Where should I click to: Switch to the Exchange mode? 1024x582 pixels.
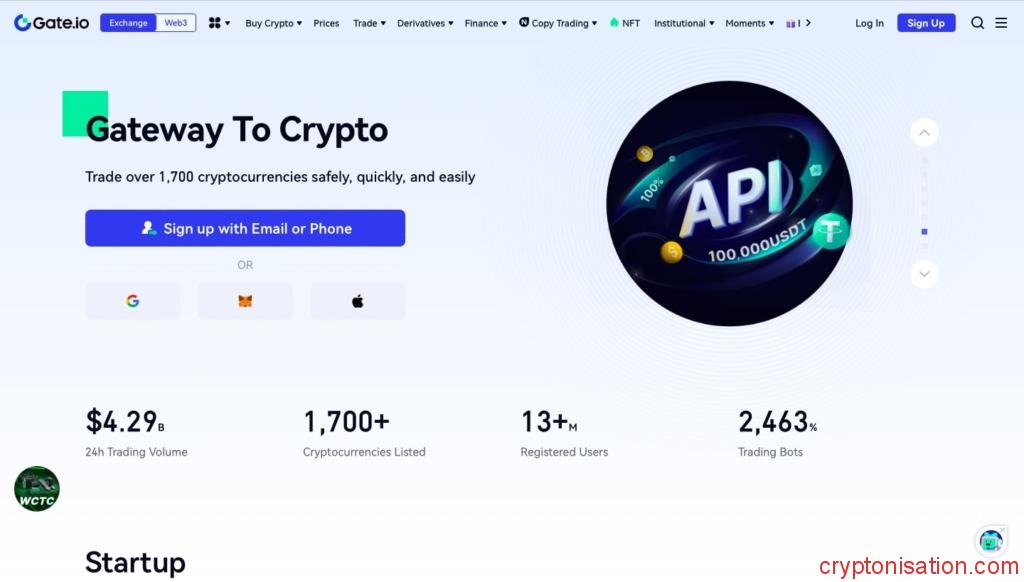pyautogui.click(x=128, y=23)
